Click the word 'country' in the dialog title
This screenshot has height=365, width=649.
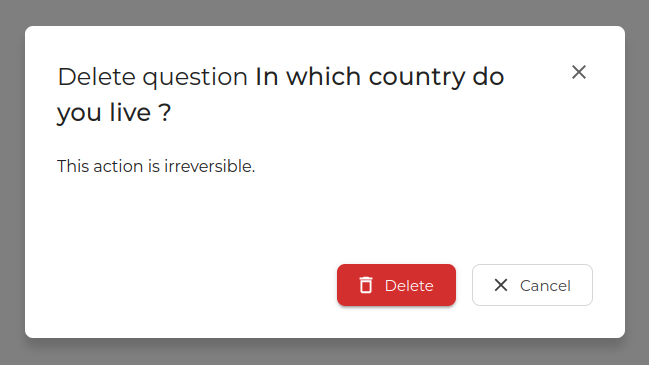tap(417, 78)
